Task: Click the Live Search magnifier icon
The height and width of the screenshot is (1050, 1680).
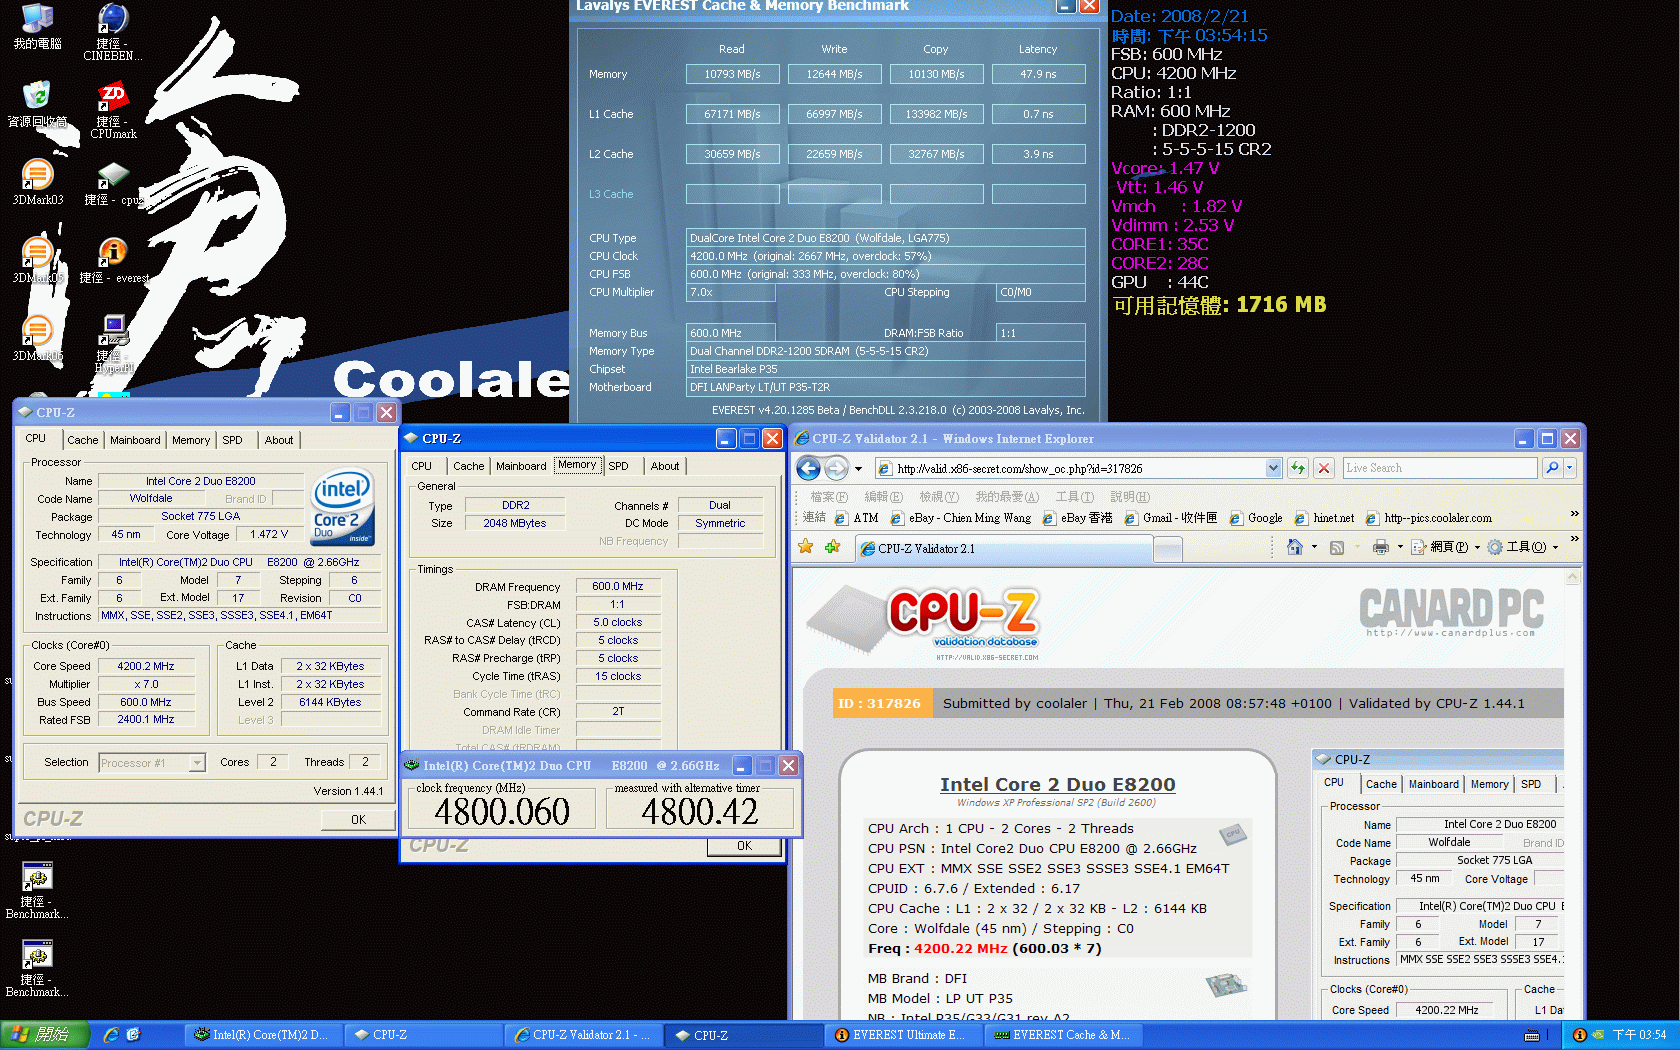Action: (1551, 468)
